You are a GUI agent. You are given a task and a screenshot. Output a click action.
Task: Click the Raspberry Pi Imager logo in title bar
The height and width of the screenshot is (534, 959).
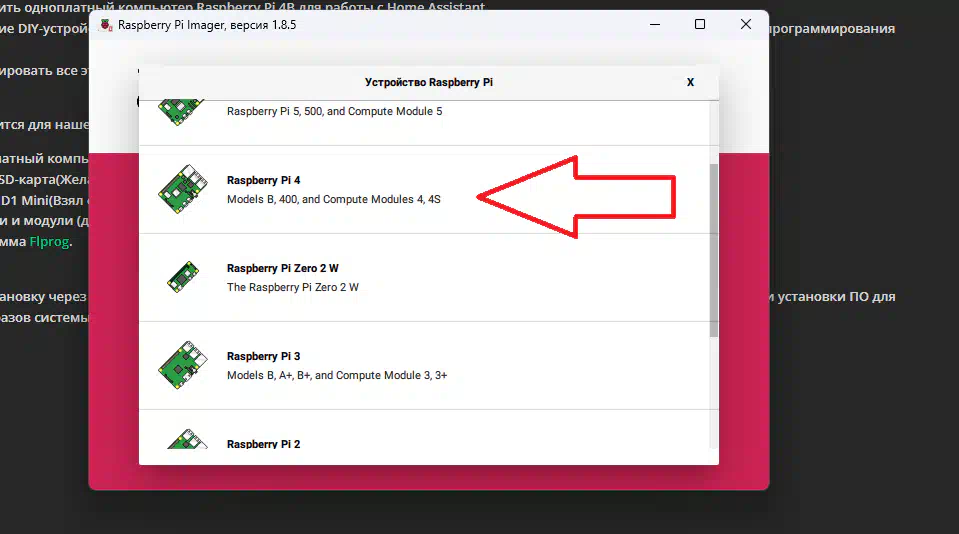106,25
